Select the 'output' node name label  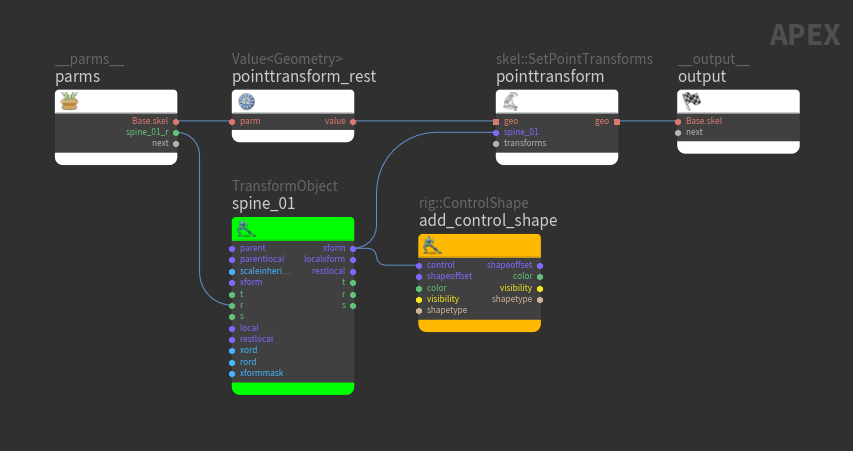[x=702, y=77]
